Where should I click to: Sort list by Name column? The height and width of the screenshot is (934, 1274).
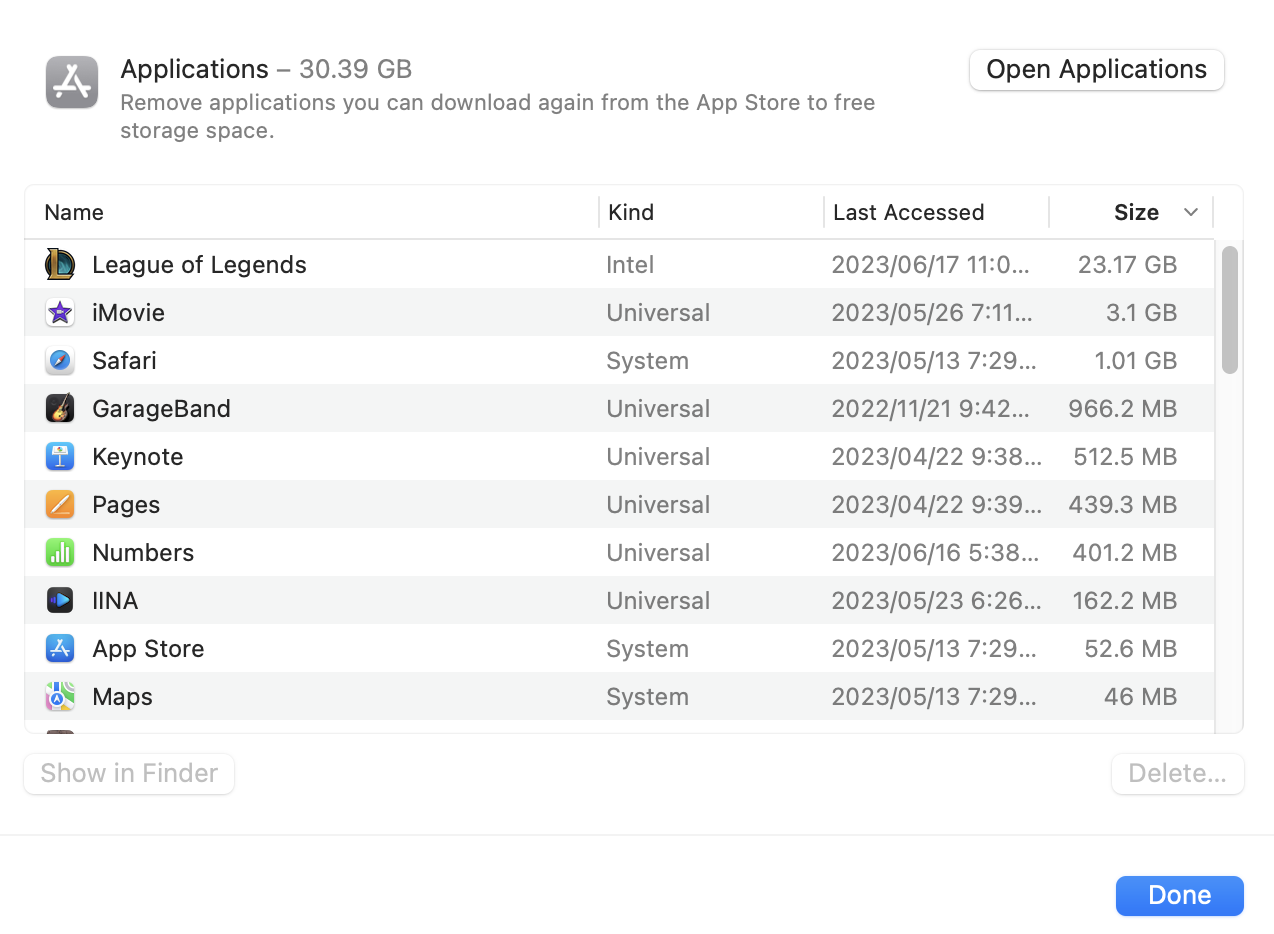click(x=74, y=212)
